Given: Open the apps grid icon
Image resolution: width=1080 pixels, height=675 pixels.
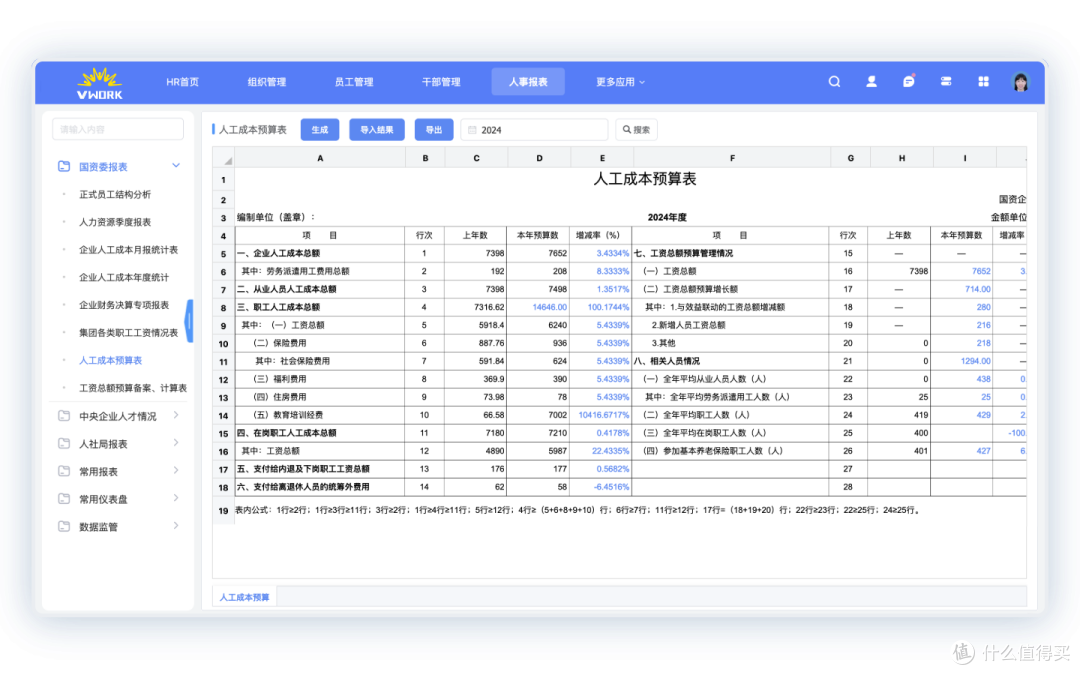Looking at the screenshot, I should pos(984,81).
